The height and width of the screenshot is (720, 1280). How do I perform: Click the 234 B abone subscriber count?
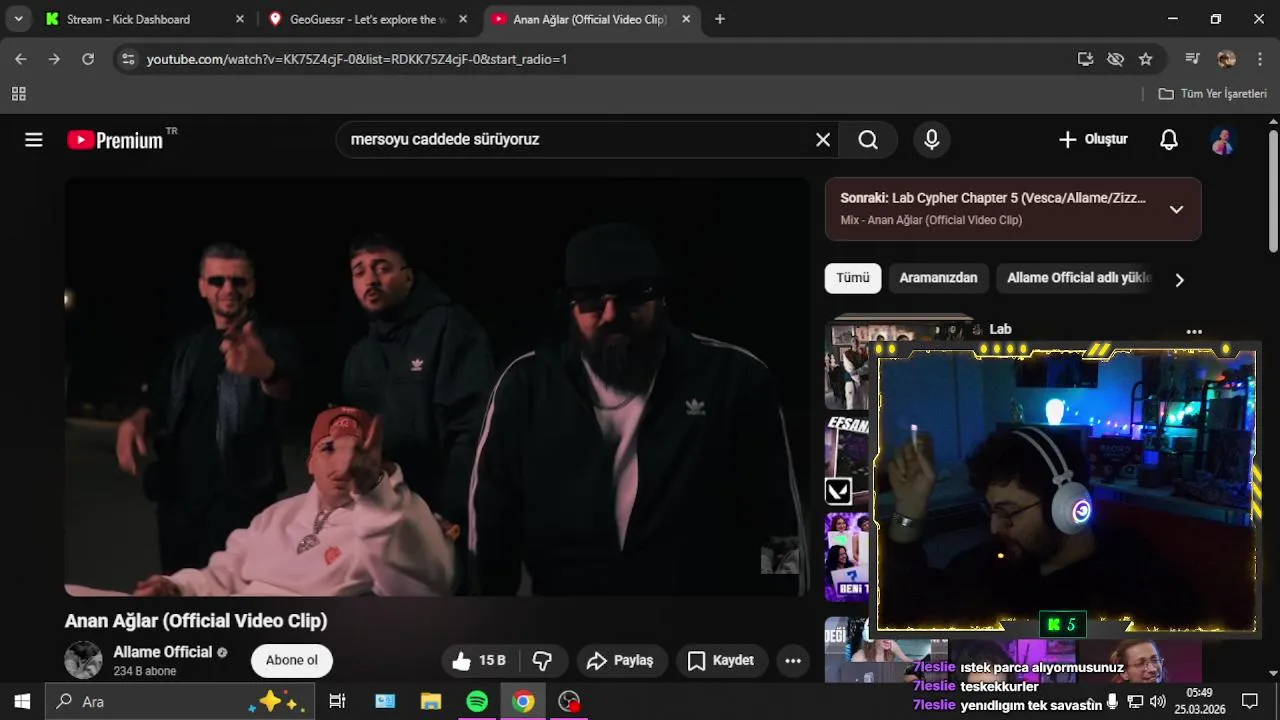[x=145, y=672]
